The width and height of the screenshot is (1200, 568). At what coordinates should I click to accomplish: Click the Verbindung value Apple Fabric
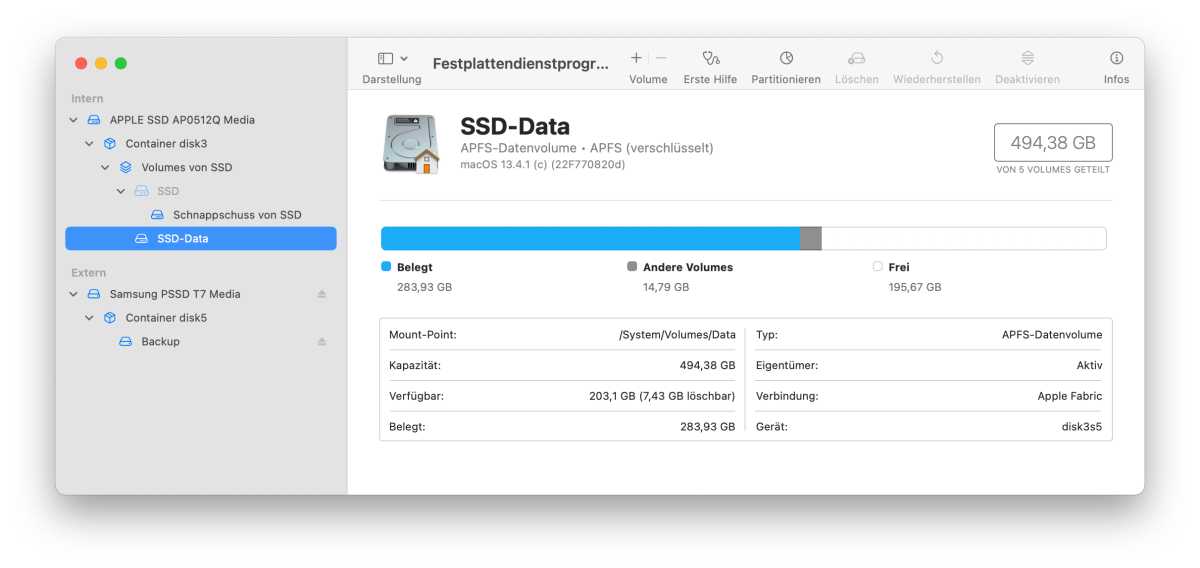click(x=1070, y=396)
